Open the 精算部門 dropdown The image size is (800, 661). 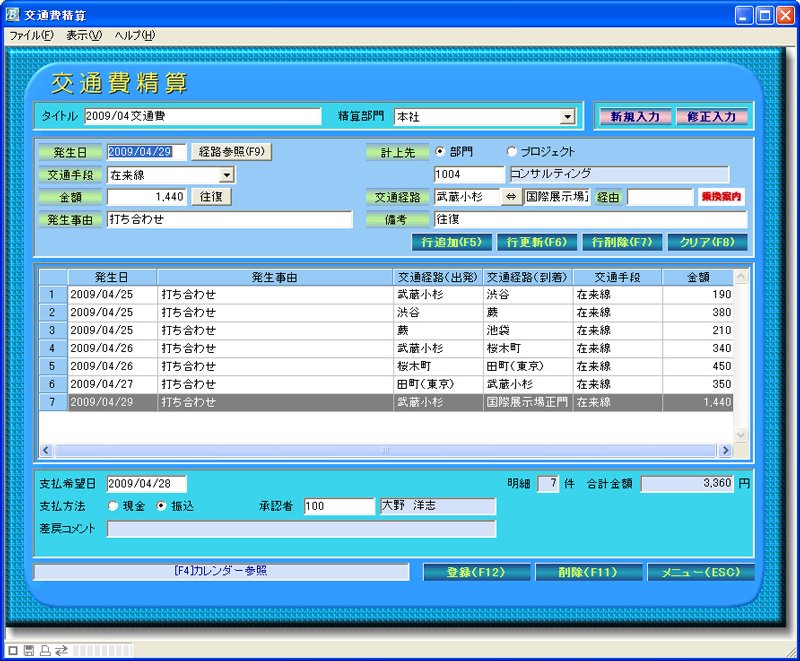click(x=567, y=117)
